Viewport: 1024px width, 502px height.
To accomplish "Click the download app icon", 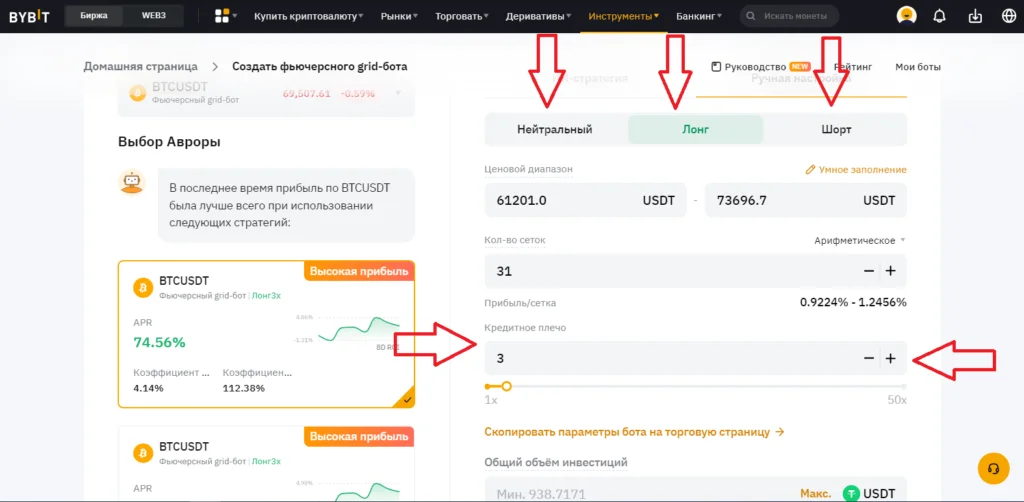I will [x=974, y=16].
